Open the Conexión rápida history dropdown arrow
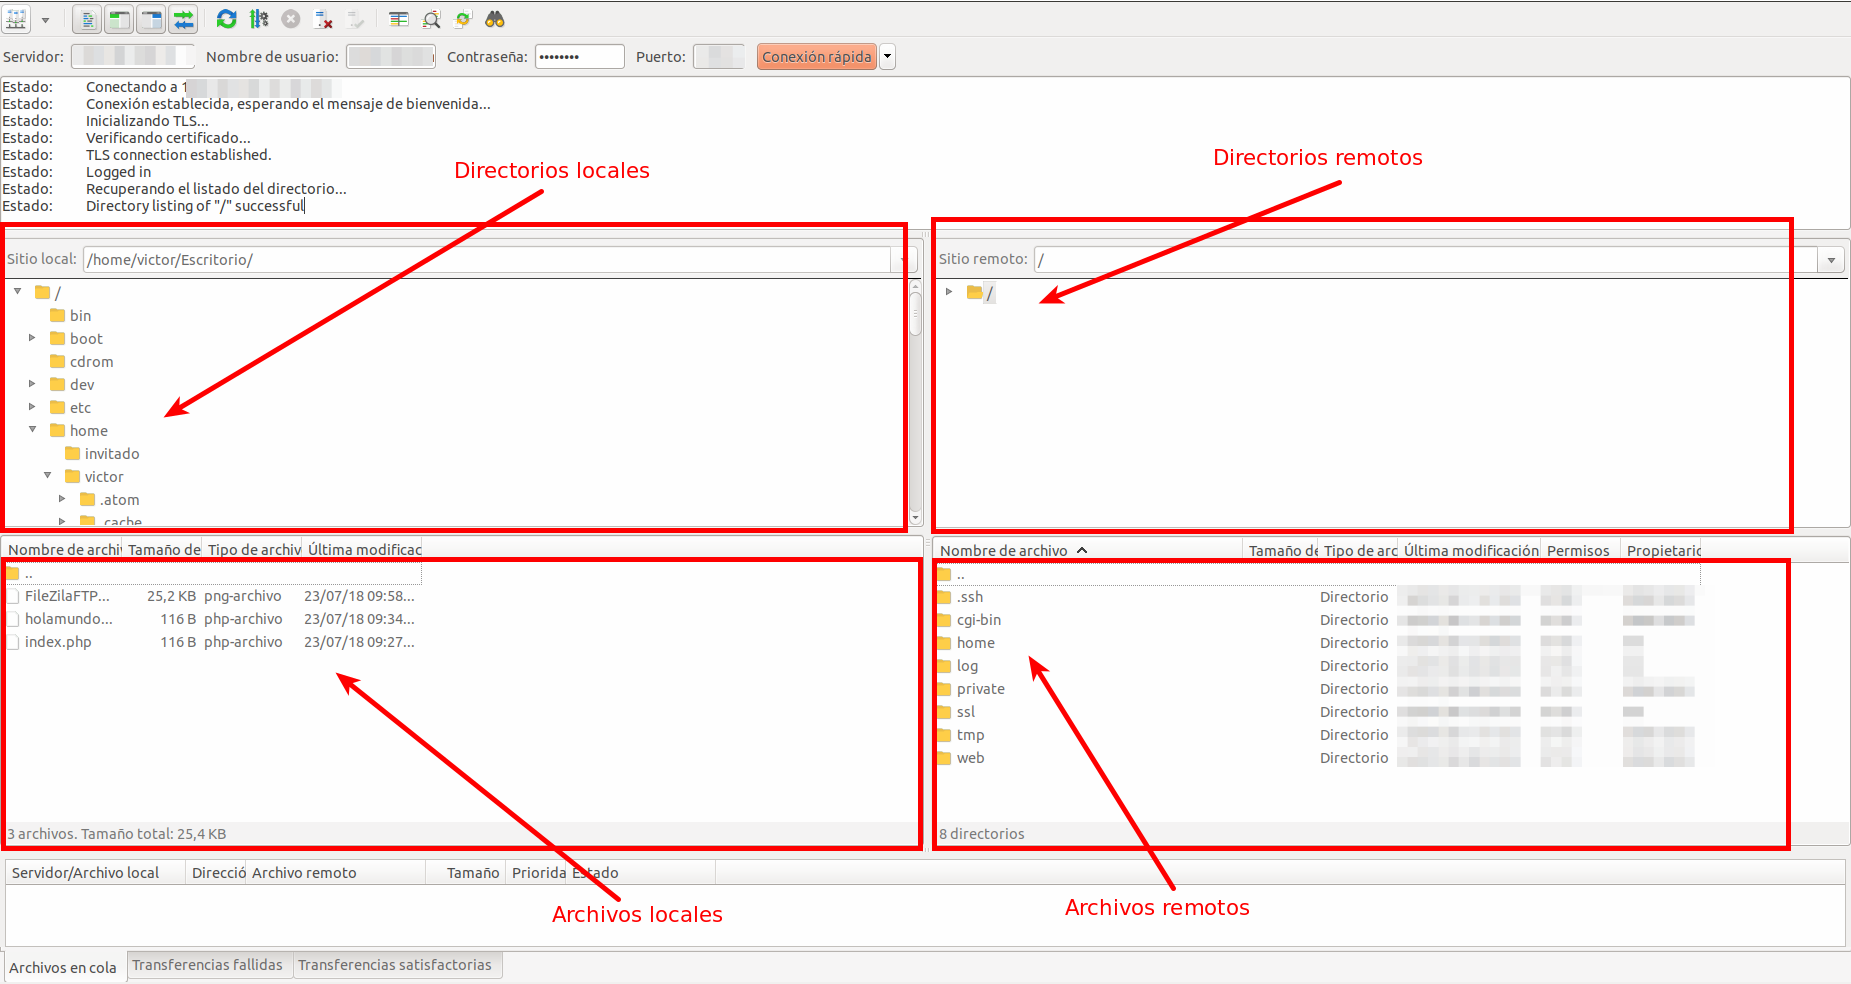 pos(887,57)
